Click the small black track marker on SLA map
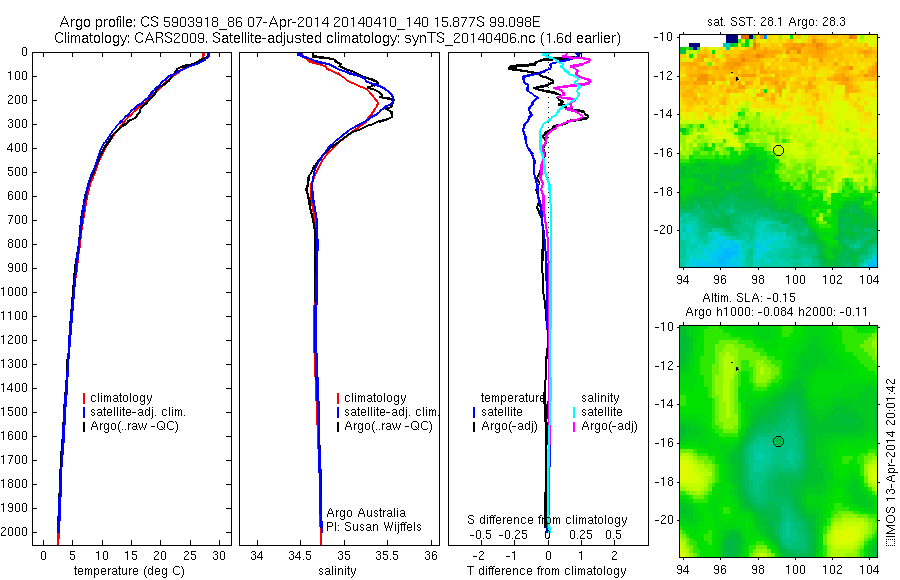The height and width of the screenshot is (580, 900). tap(736, 368)
